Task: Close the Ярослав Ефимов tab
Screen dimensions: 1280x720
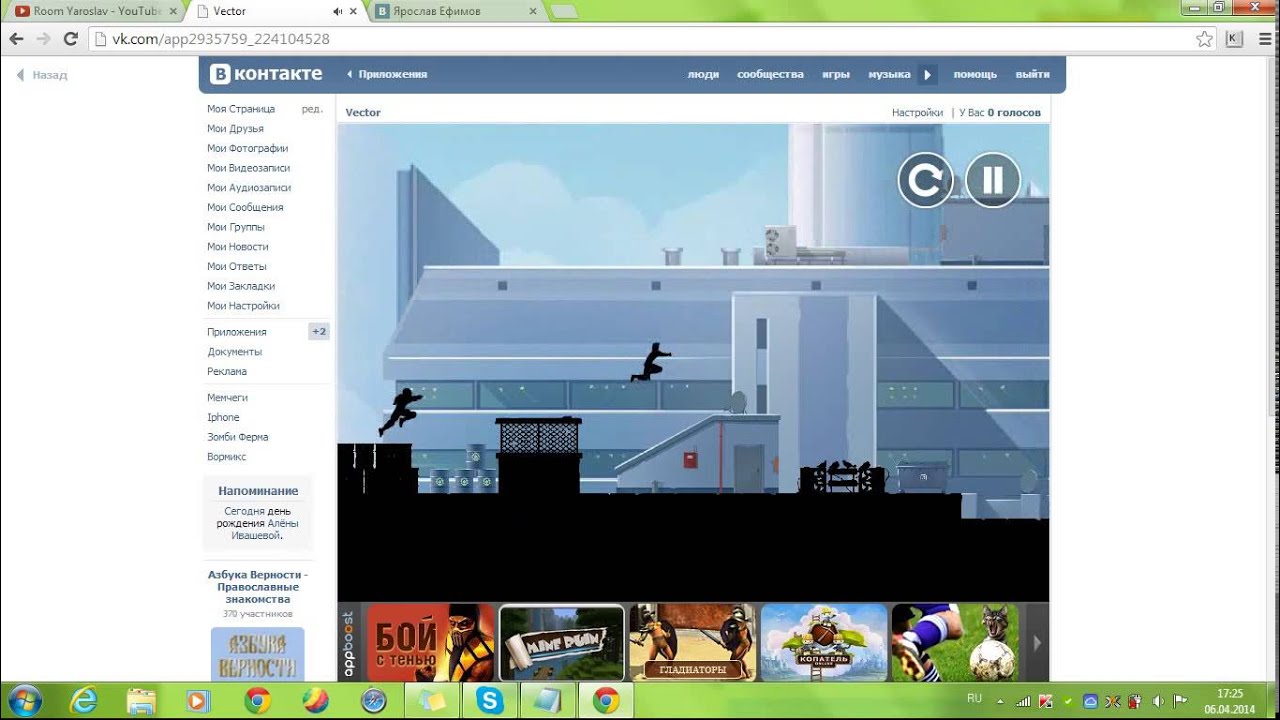Action: point(533,11)
